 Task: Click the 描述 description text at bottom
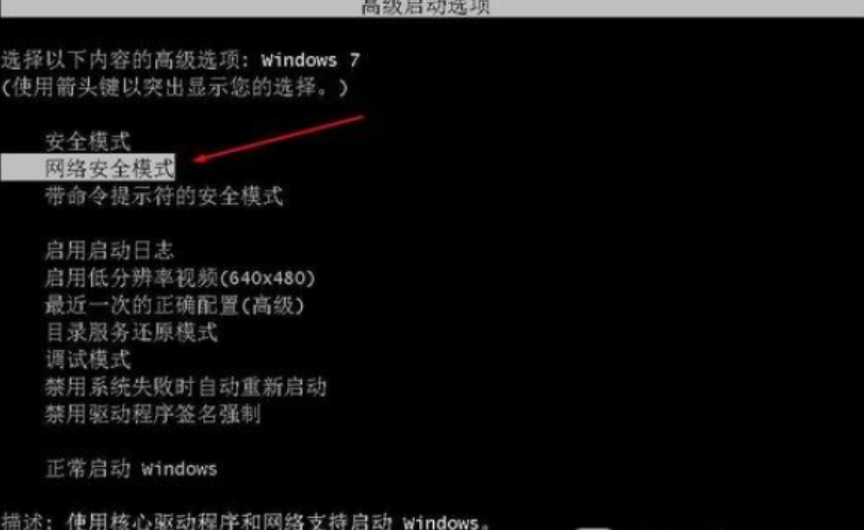[x=245, y=521]
